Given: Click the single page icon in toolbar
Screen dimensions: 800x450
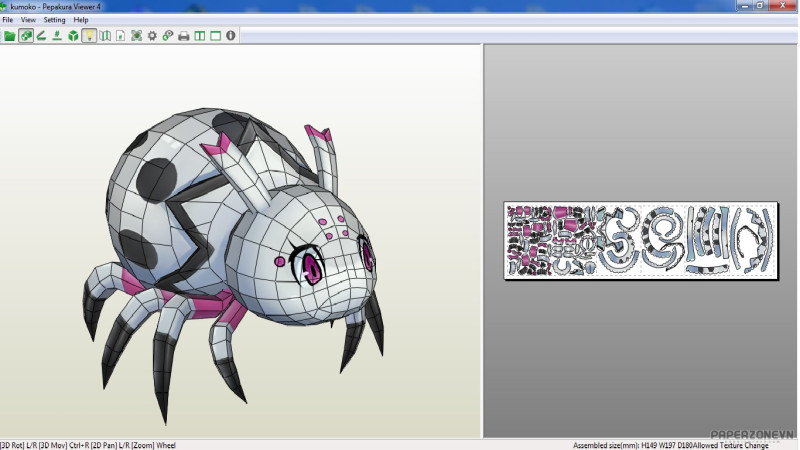Looking at the screenshot, I should coord(120,36).
